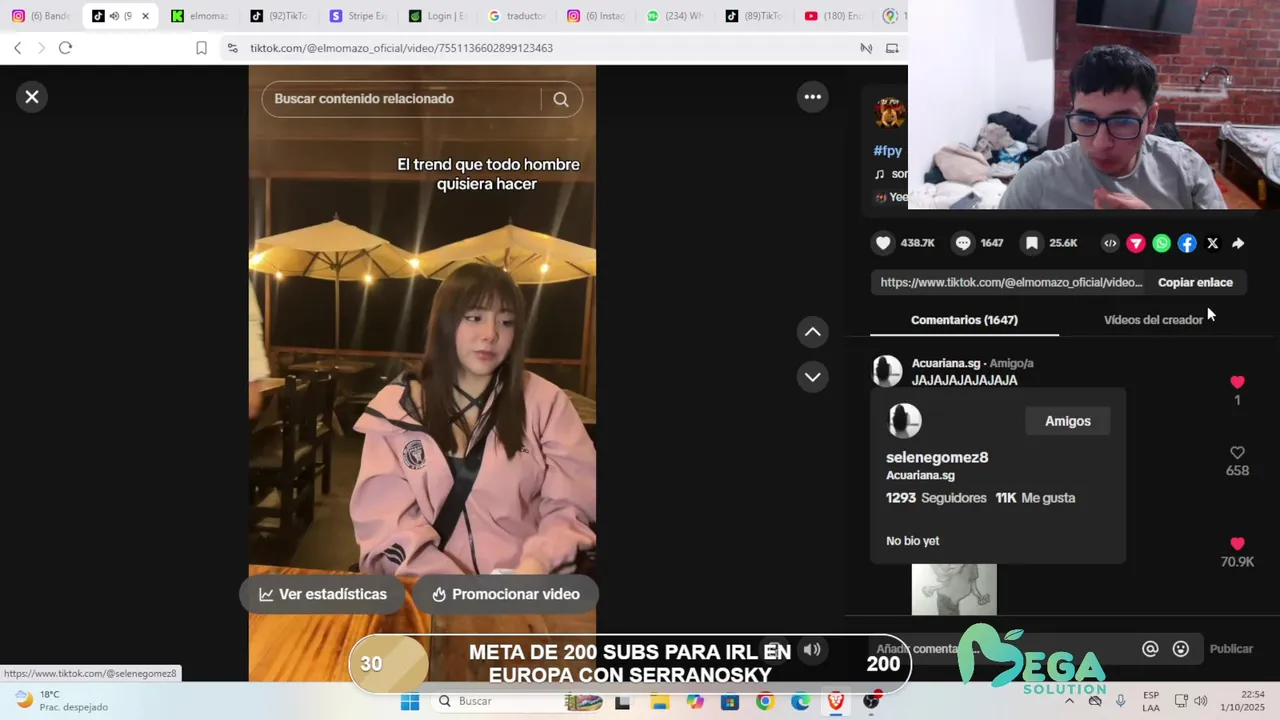Close the active TikTok browser tab
1280x720 pixels.
(145, 16)
